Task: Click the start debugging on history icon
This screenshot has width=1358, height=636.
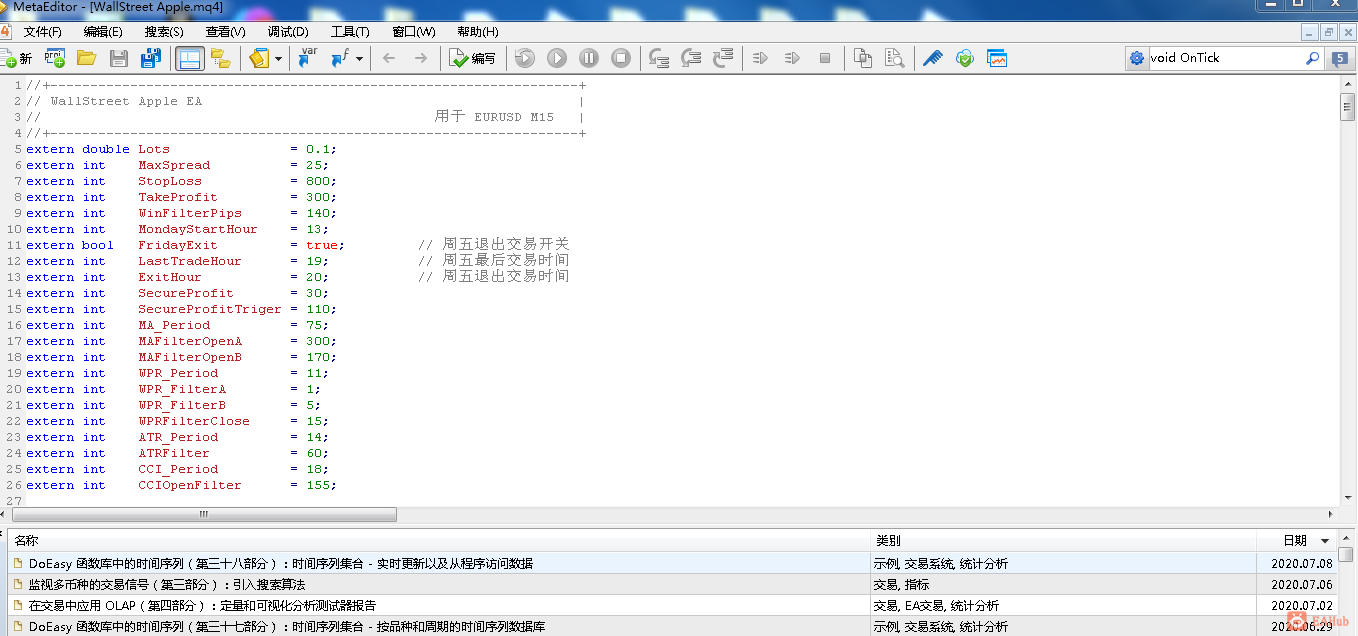Action: (525, 58)
